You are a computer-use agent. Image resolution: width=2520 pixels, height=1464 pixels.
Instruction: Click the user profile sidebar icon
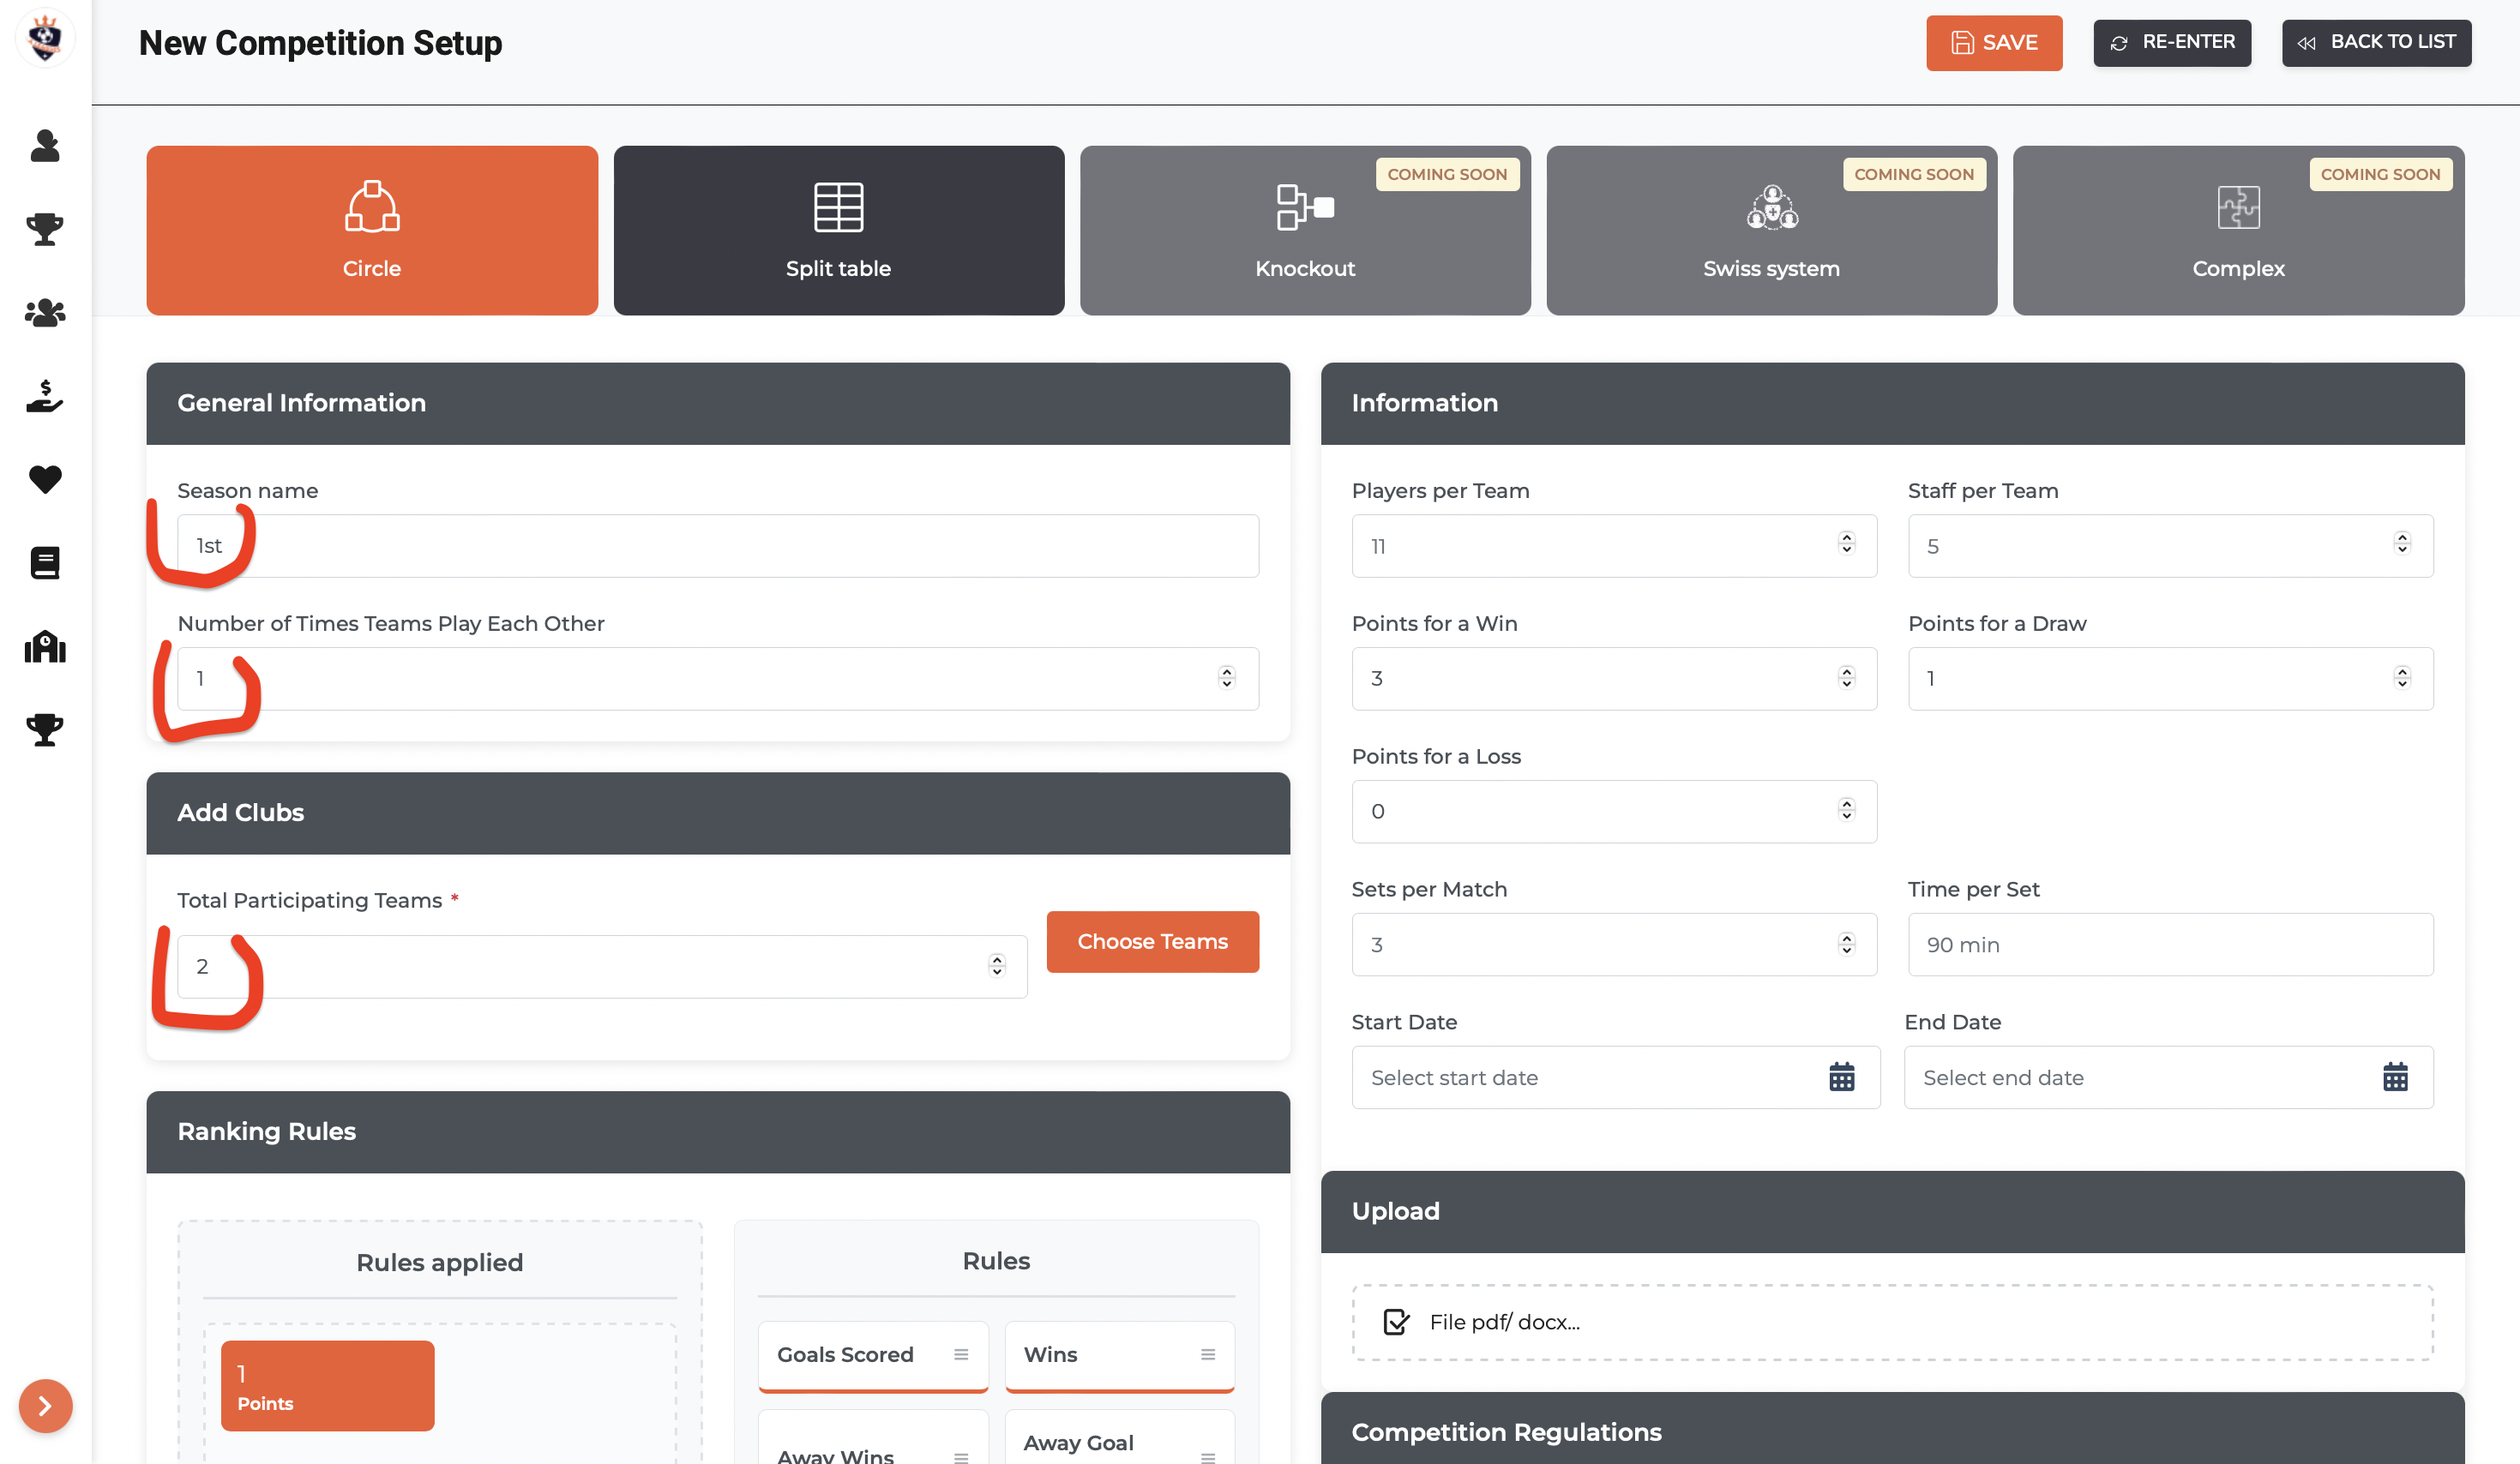(x=45, y=146)
